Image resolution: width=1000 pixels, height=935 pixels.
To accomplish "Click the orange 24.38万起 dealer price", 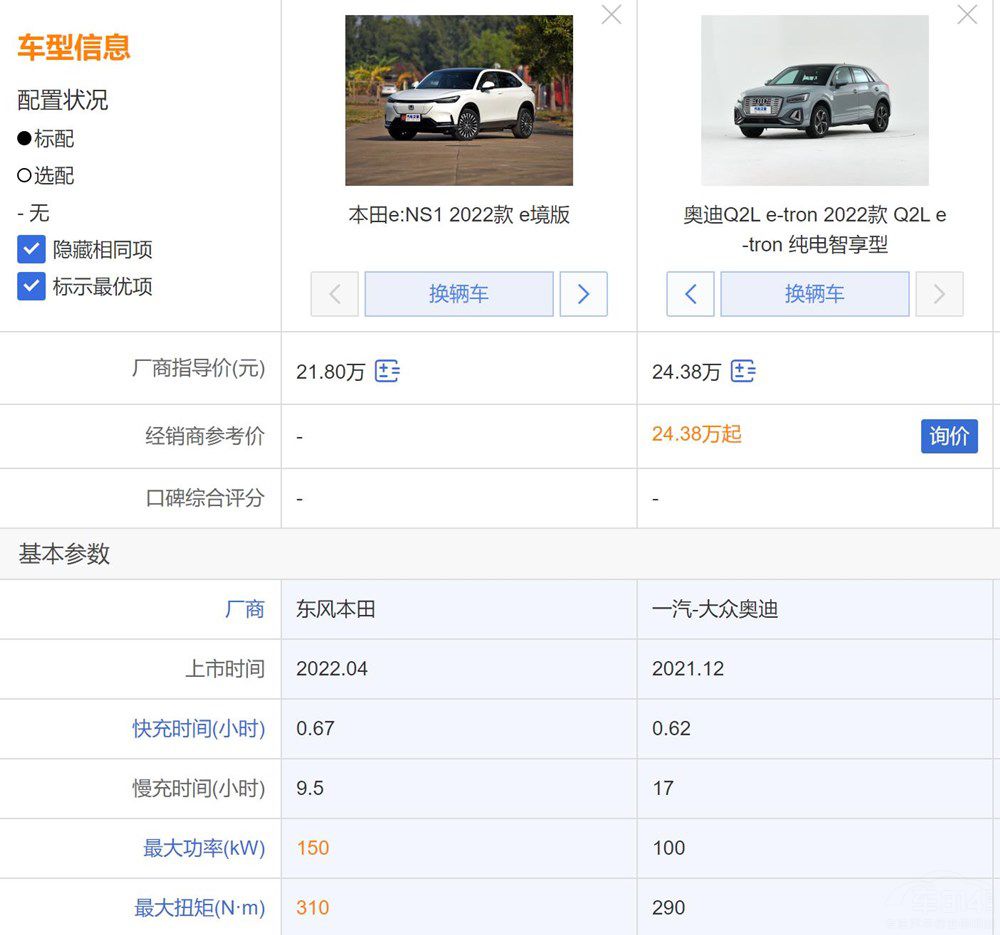I will pyautogui.click(x=696, y=434).
